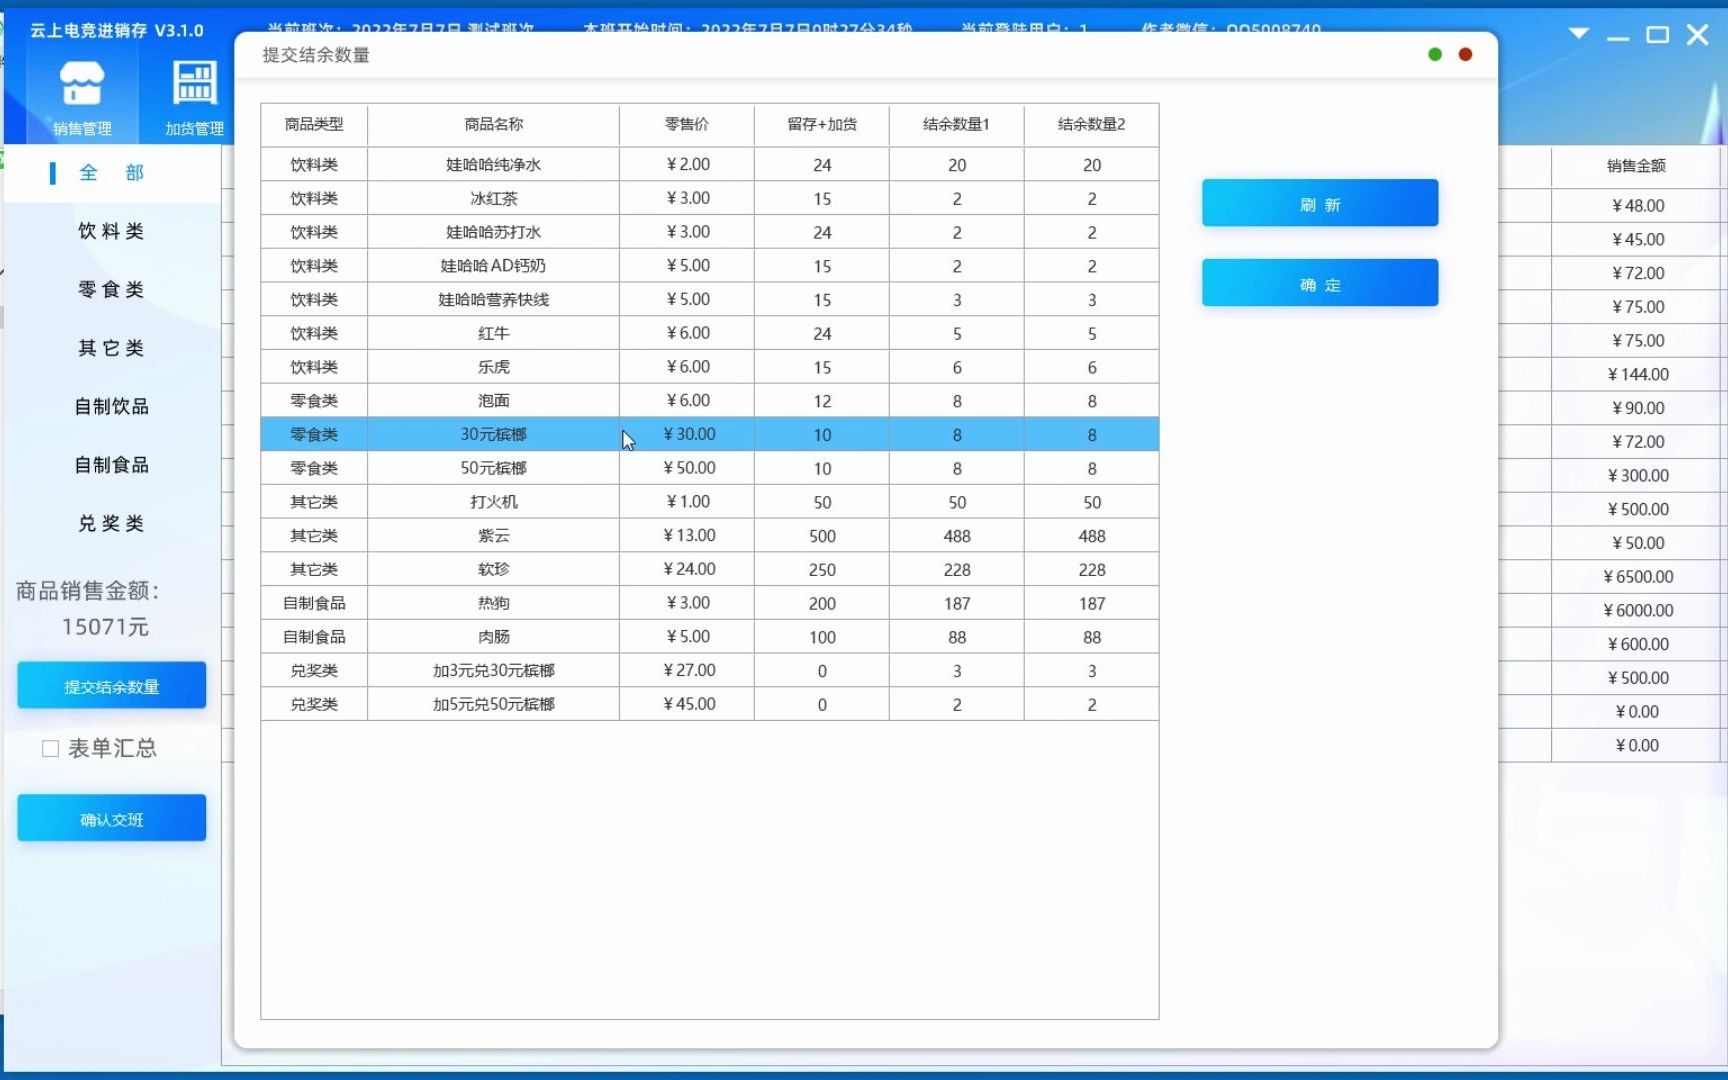Click 结余数量2 cell for 紫云 (488)
The image size is (1728, 1080).
click(1092, 536)
